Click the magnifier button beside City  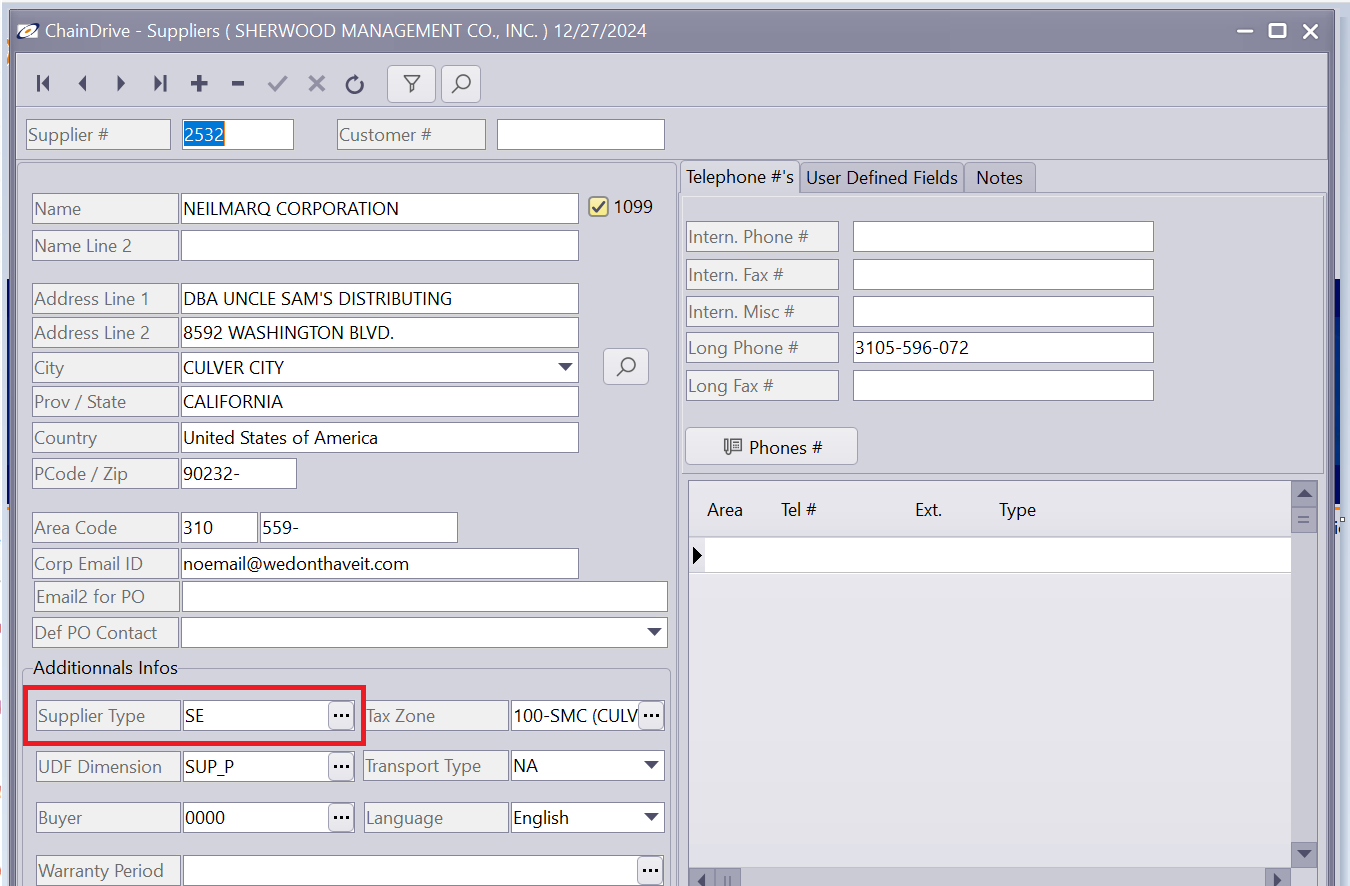pos(626,367)
